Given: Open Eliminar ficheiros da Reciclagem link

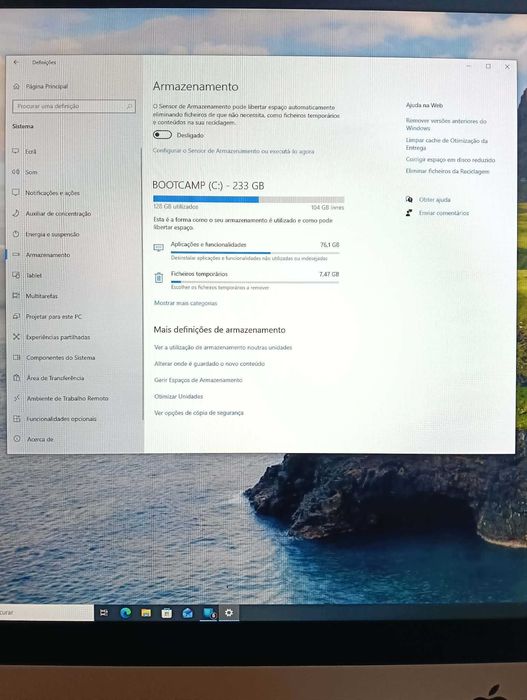Looking at the screenshot, I should pyautogui.click(x=448, y=171).
